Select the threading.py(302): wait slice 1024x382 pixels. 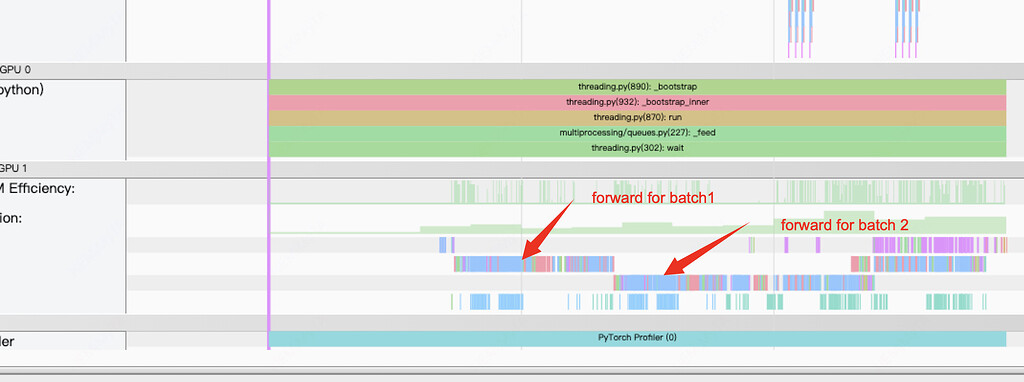click(x=637, y=149)
